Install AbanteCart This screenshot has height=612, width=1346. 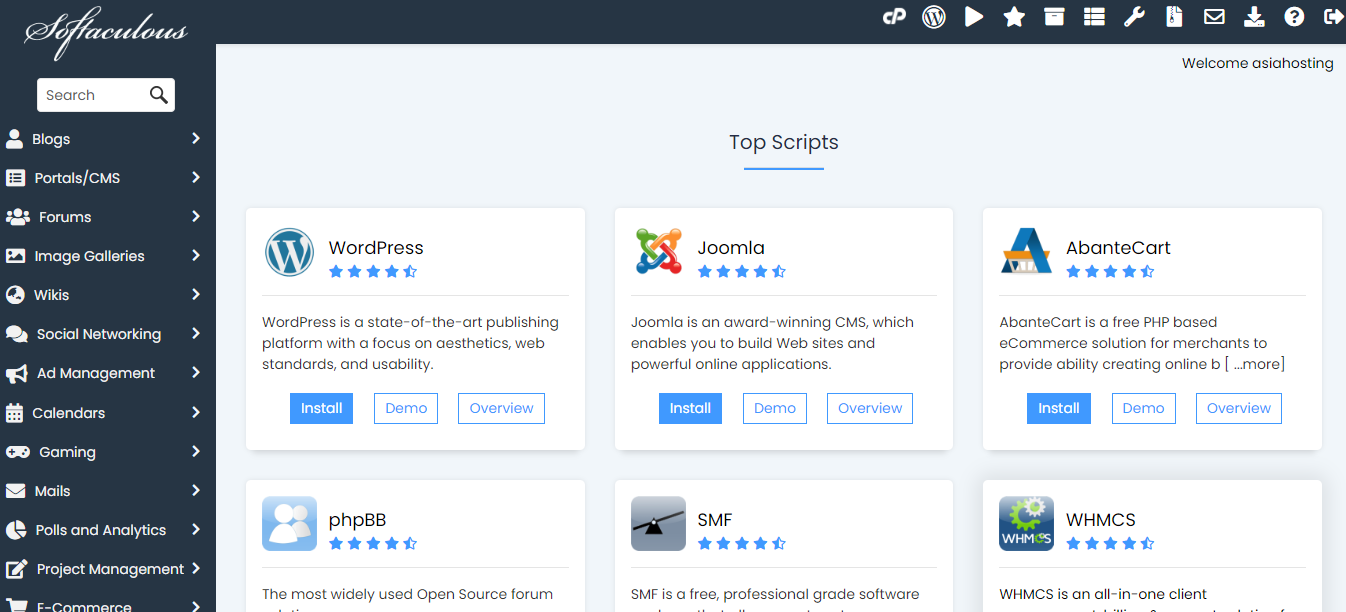[1058, 408]
